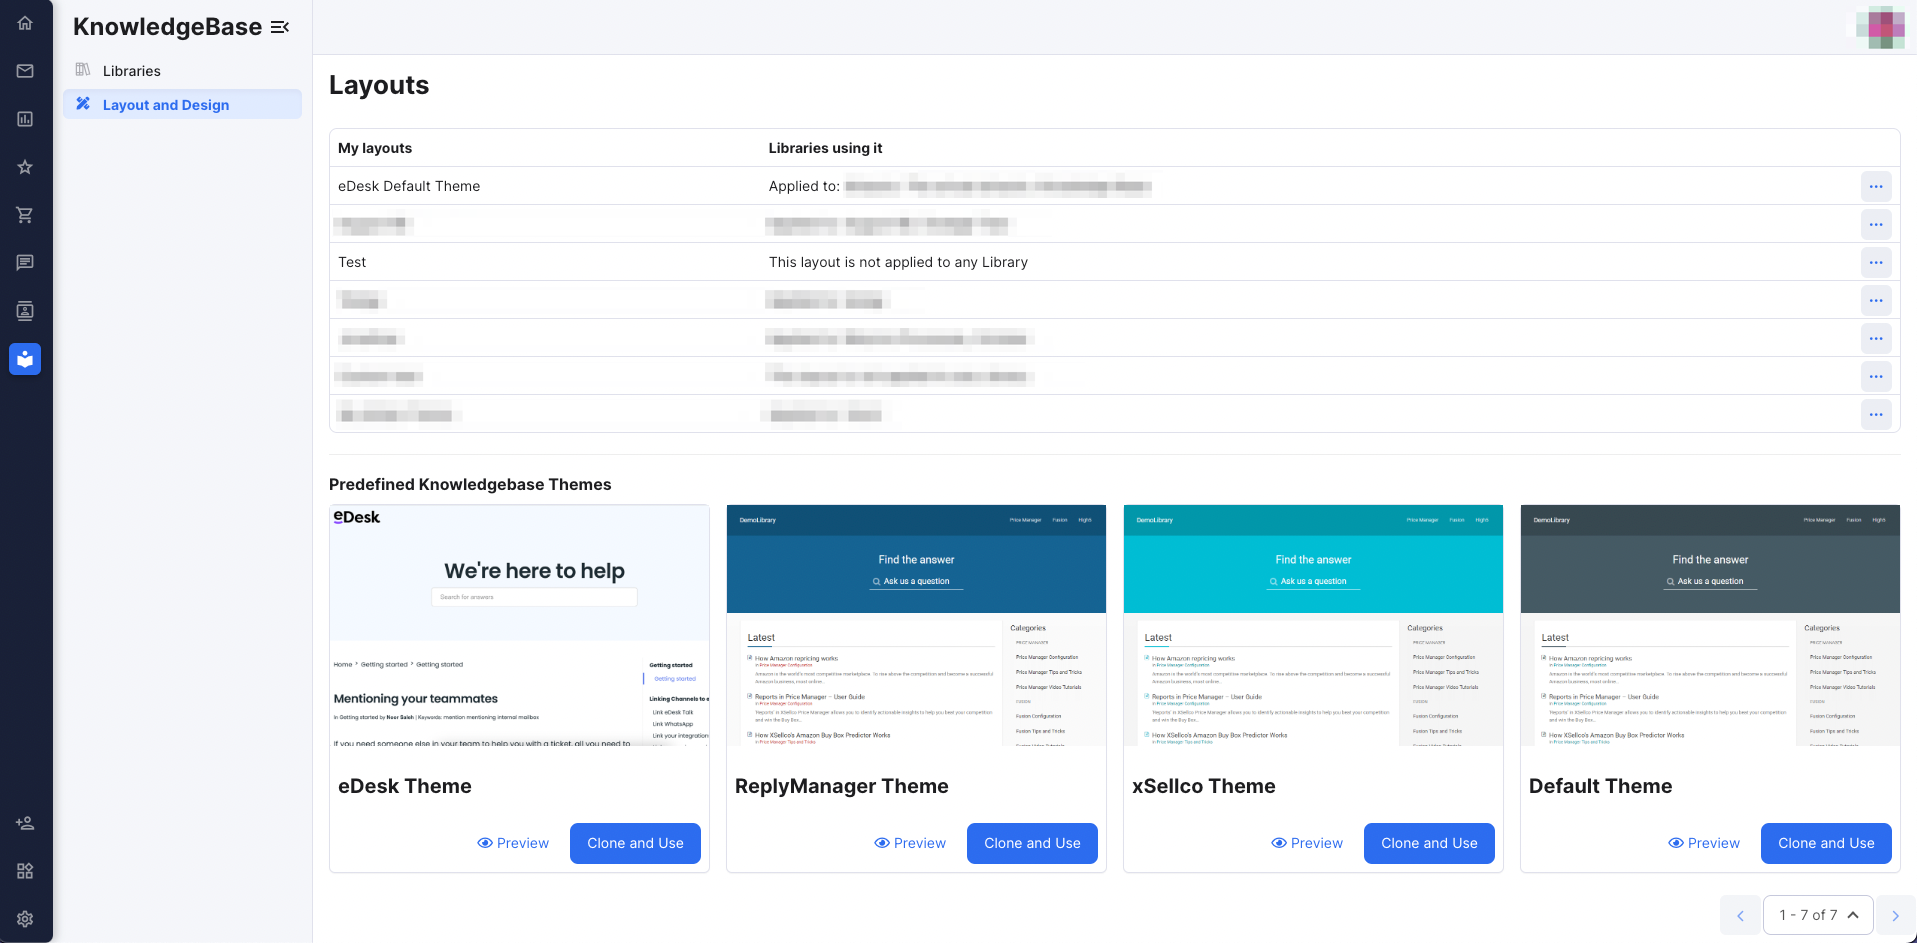Open the Settings gear icon
The height and width of the screenshot is (943, 1917).
click(25, 919)
